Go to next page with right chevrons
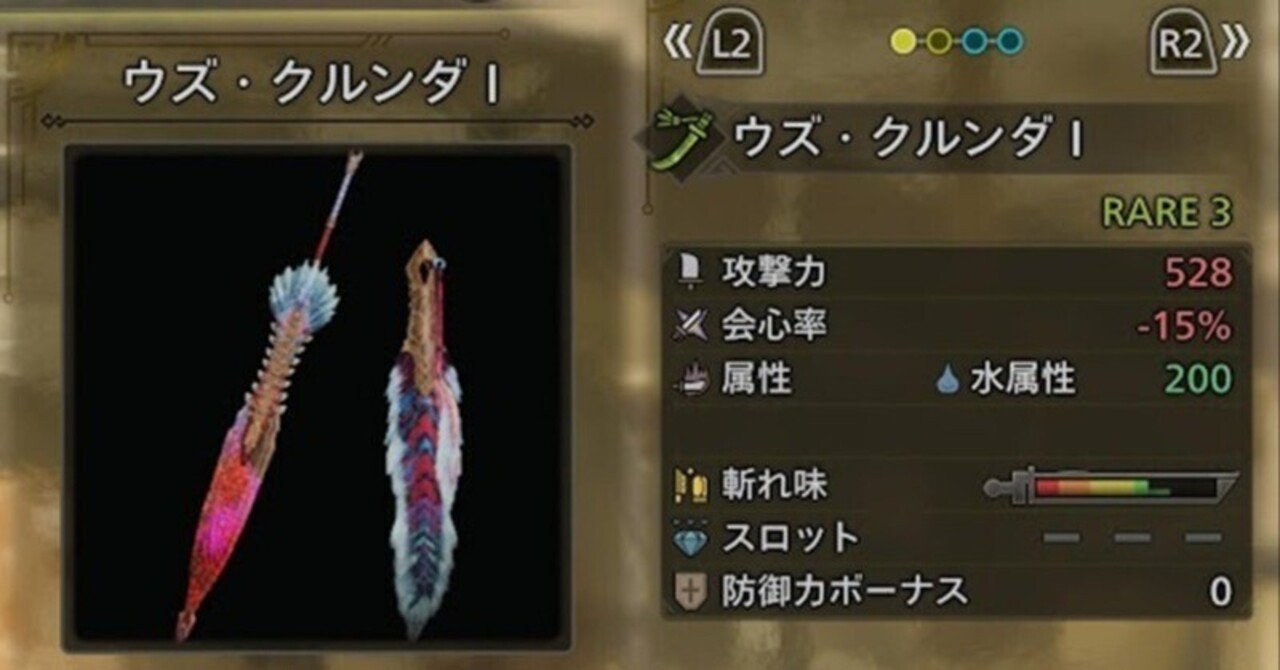The width and height of the screenshot is (1280, 670). (x=1236, y=43)
